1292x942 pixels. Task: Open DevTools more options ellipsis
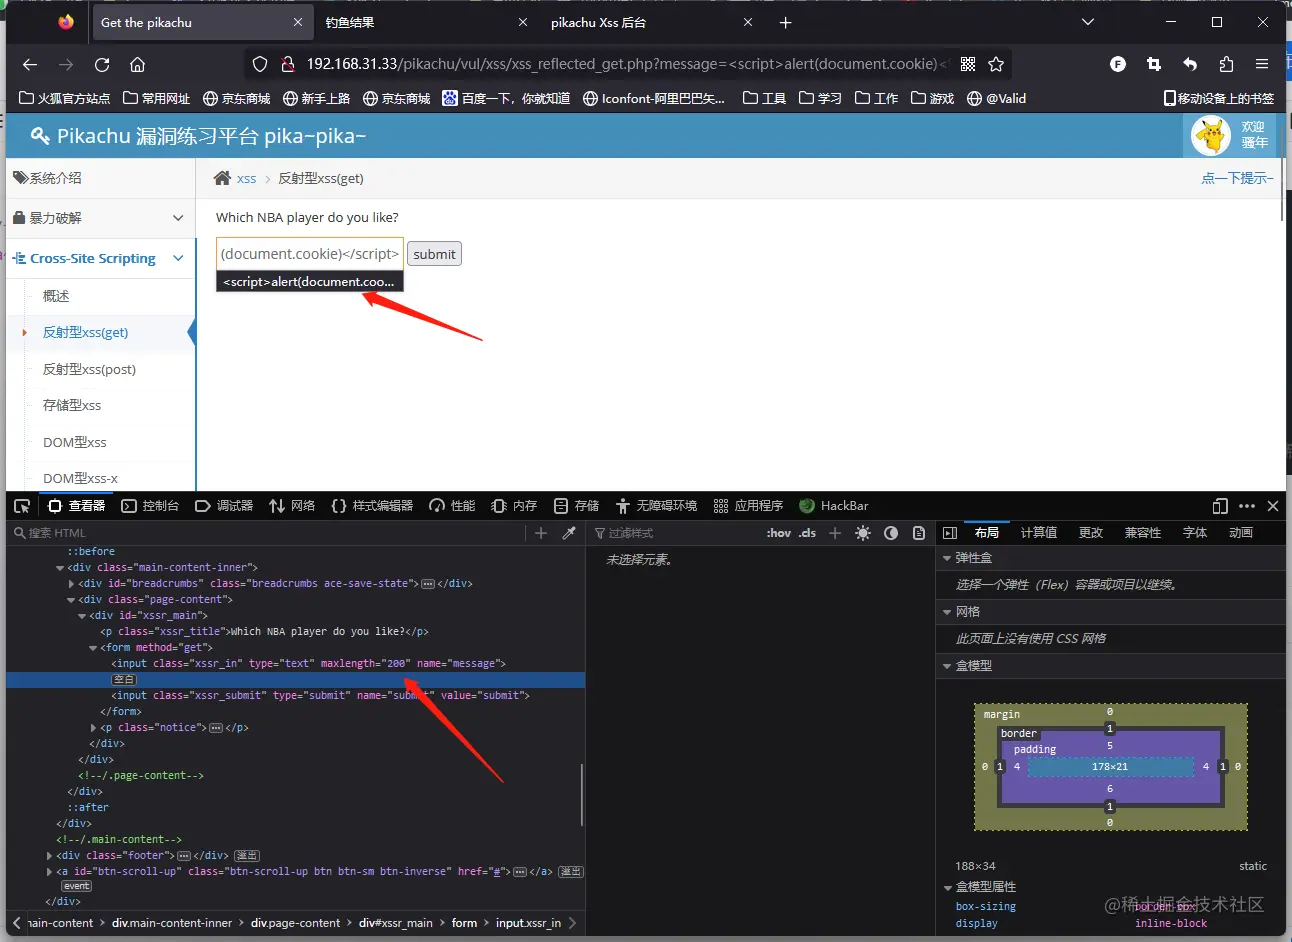1247,506
